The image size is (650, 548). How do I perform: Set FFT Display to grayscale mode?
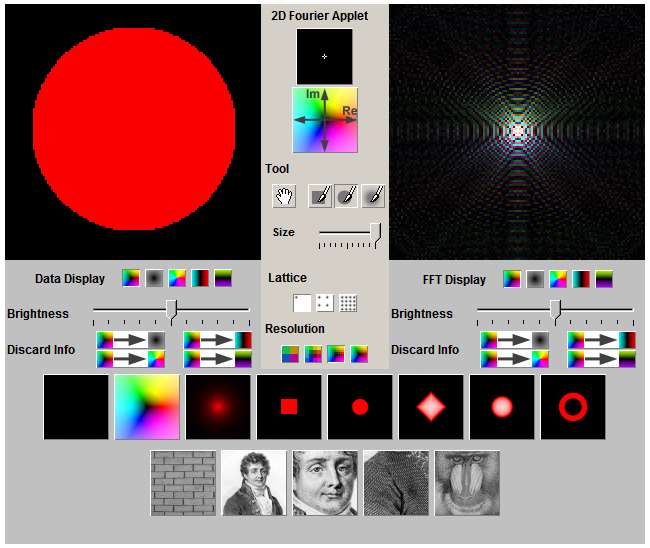coord(535,279)
